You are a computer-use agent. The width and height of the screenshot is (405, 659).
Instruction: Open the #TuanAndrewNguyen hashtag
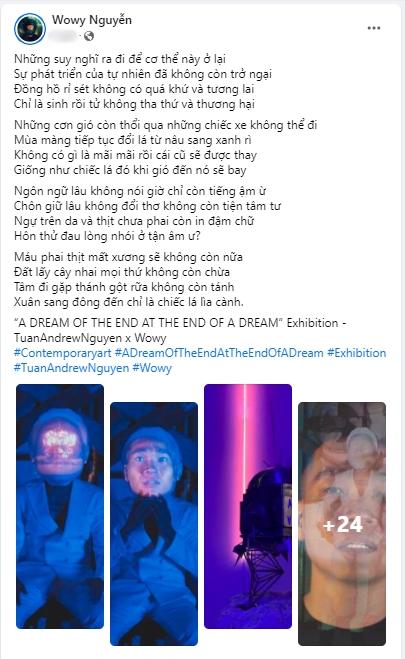[71, 368]
